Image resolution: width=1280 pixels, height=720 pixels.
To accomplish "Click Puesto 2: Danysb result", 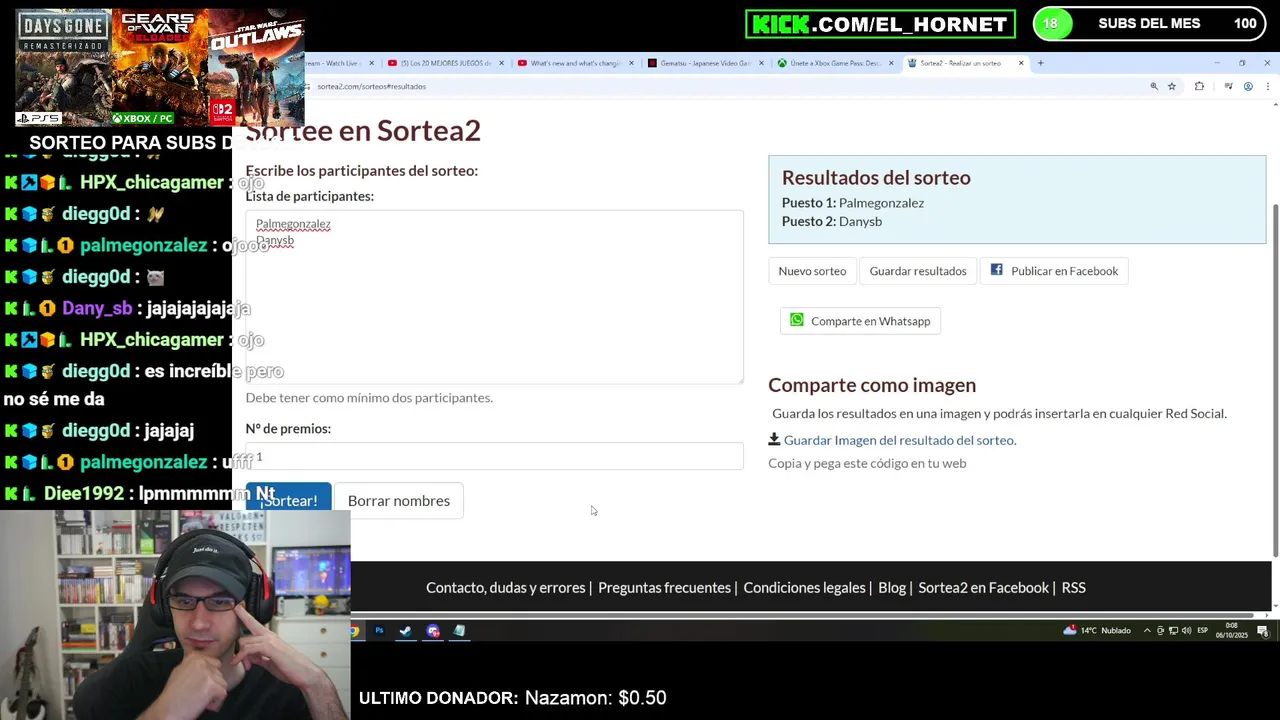I will pyautogui.click(x=832, y=221).
